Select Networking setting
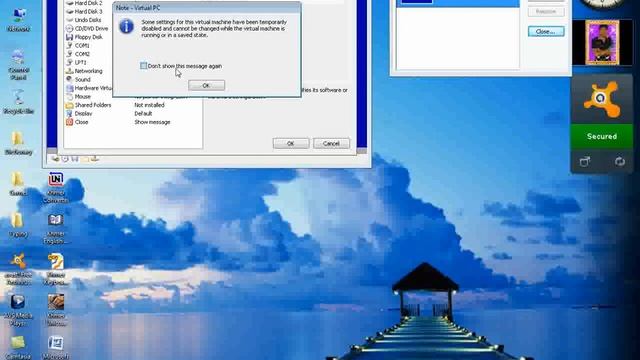 (x=84, y=71)
